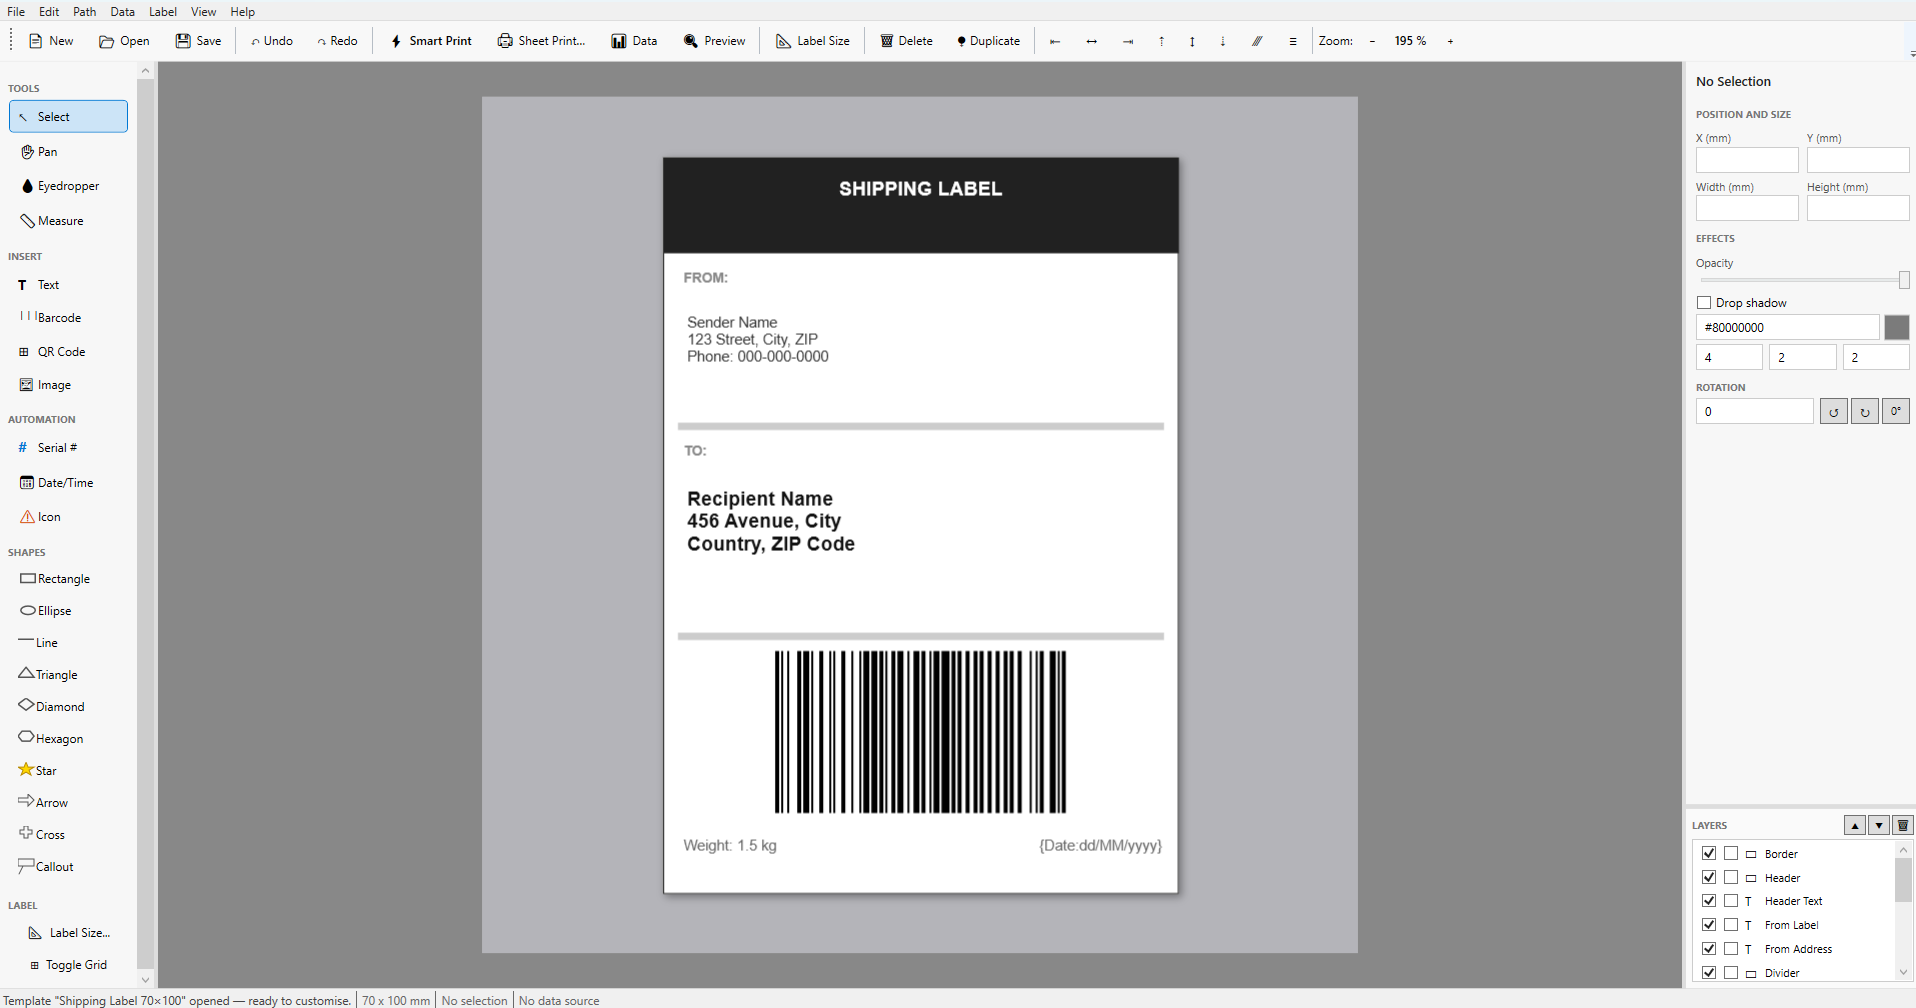Screen dimensions: 1916x1008
Task: Open the Edit menu
Action: (49, 11)
